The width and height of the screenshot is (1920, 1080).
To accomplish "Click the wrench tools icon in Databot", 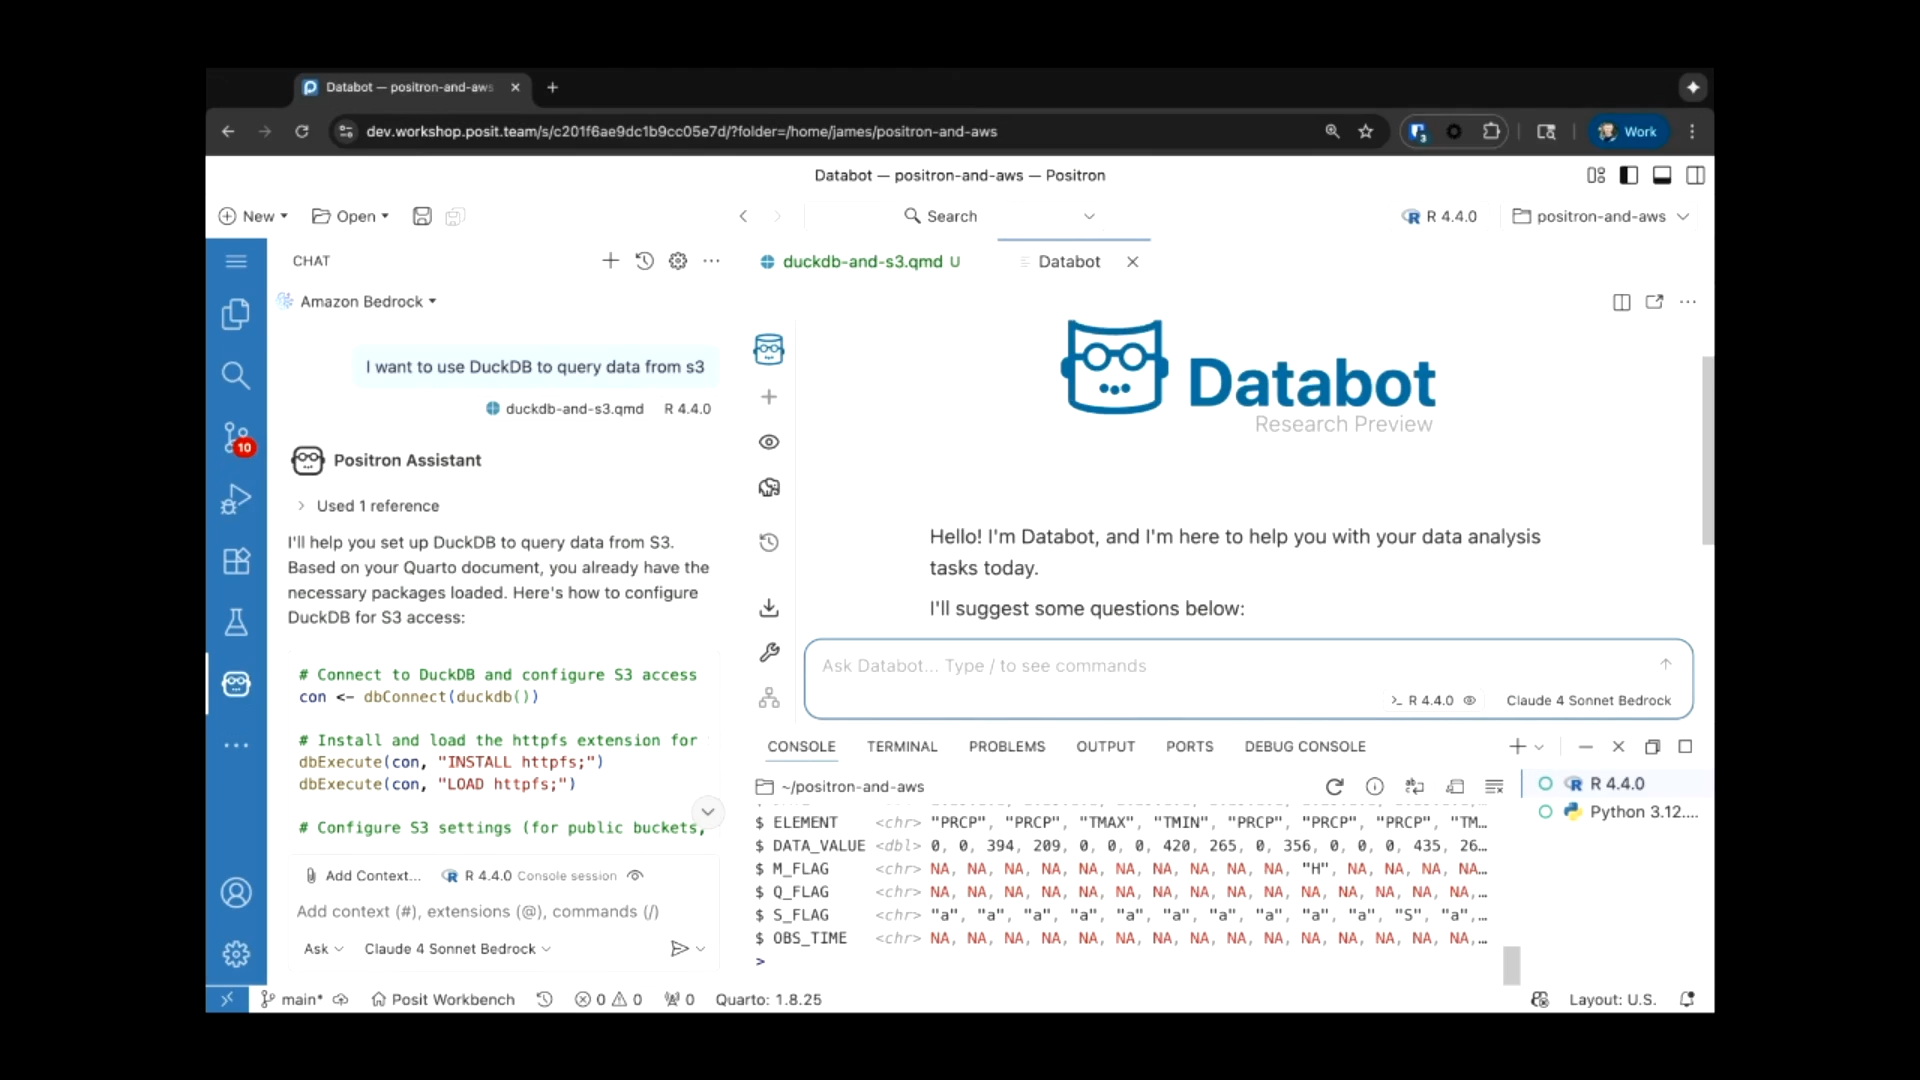I will tap(768, 652).
